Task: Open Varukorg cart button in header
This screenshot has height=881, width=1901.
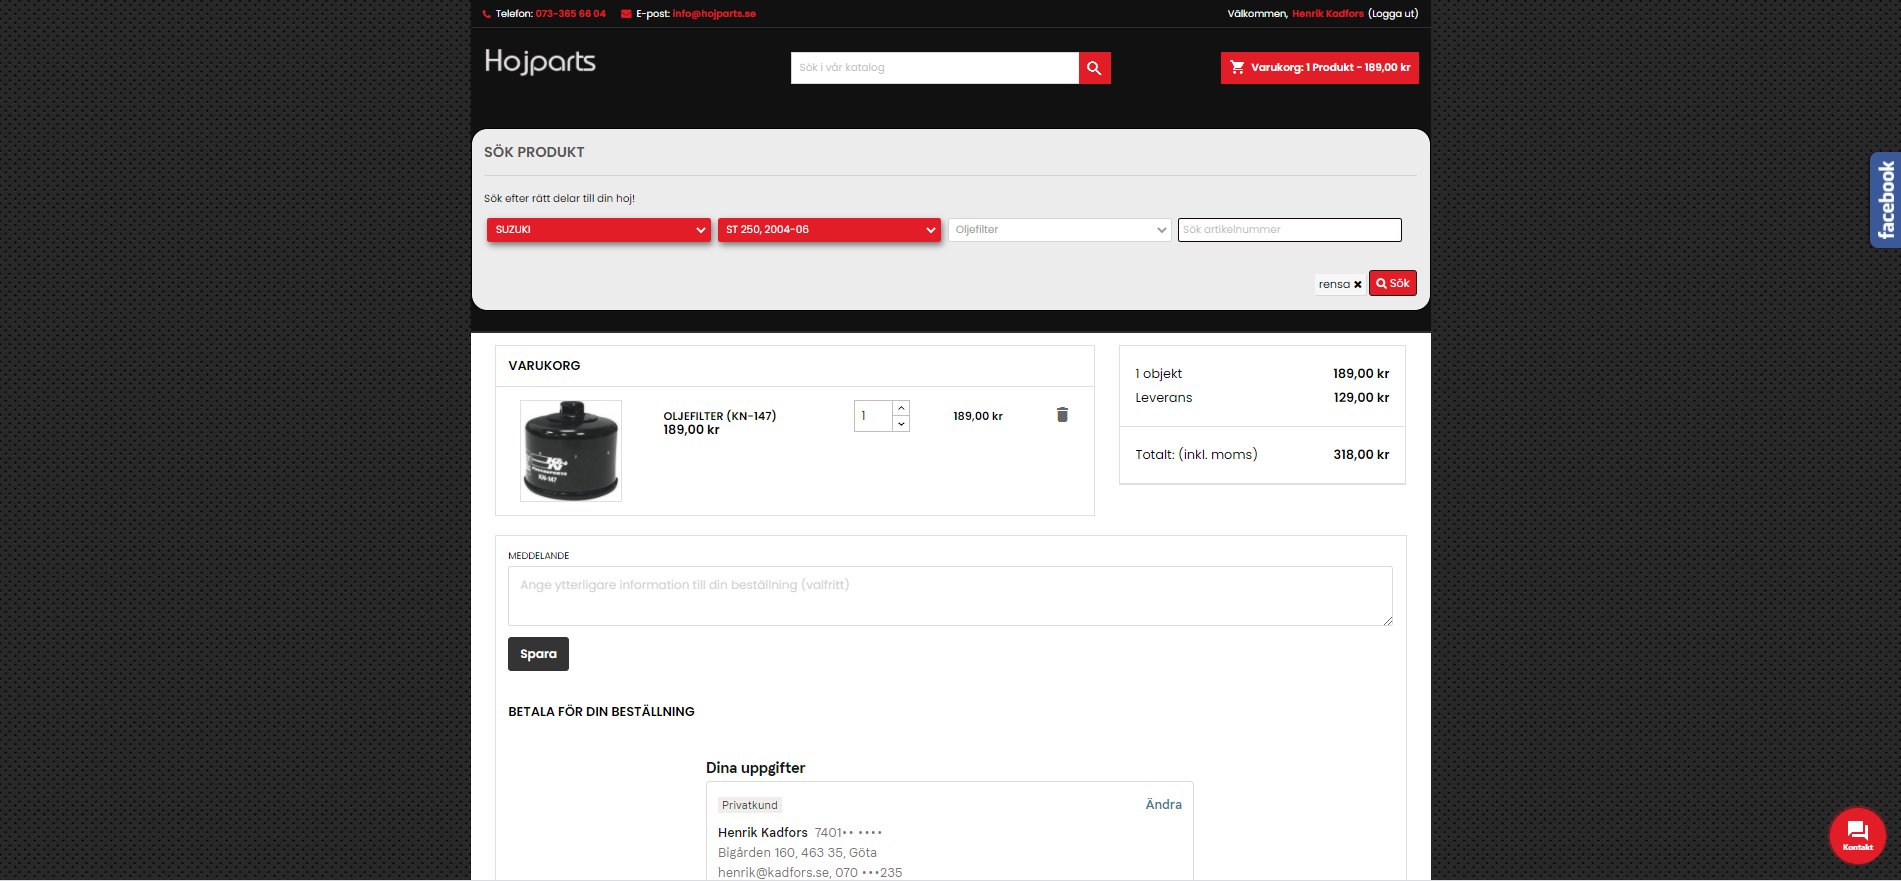Action: 1320,68
